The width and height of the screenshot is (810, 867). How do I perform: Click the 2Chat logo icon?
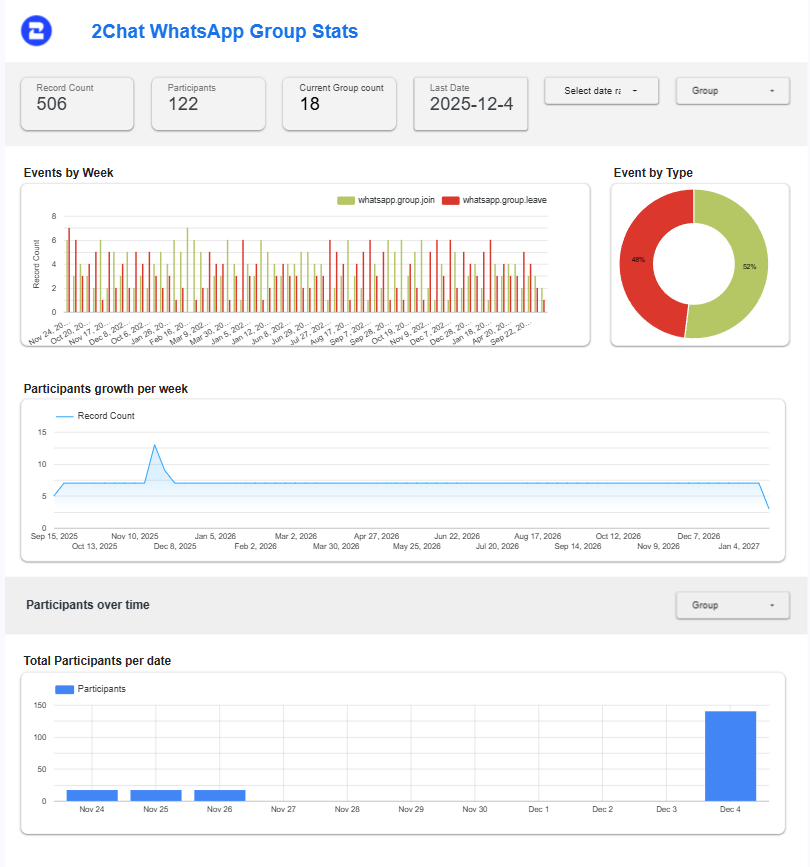tap(38, 31)
